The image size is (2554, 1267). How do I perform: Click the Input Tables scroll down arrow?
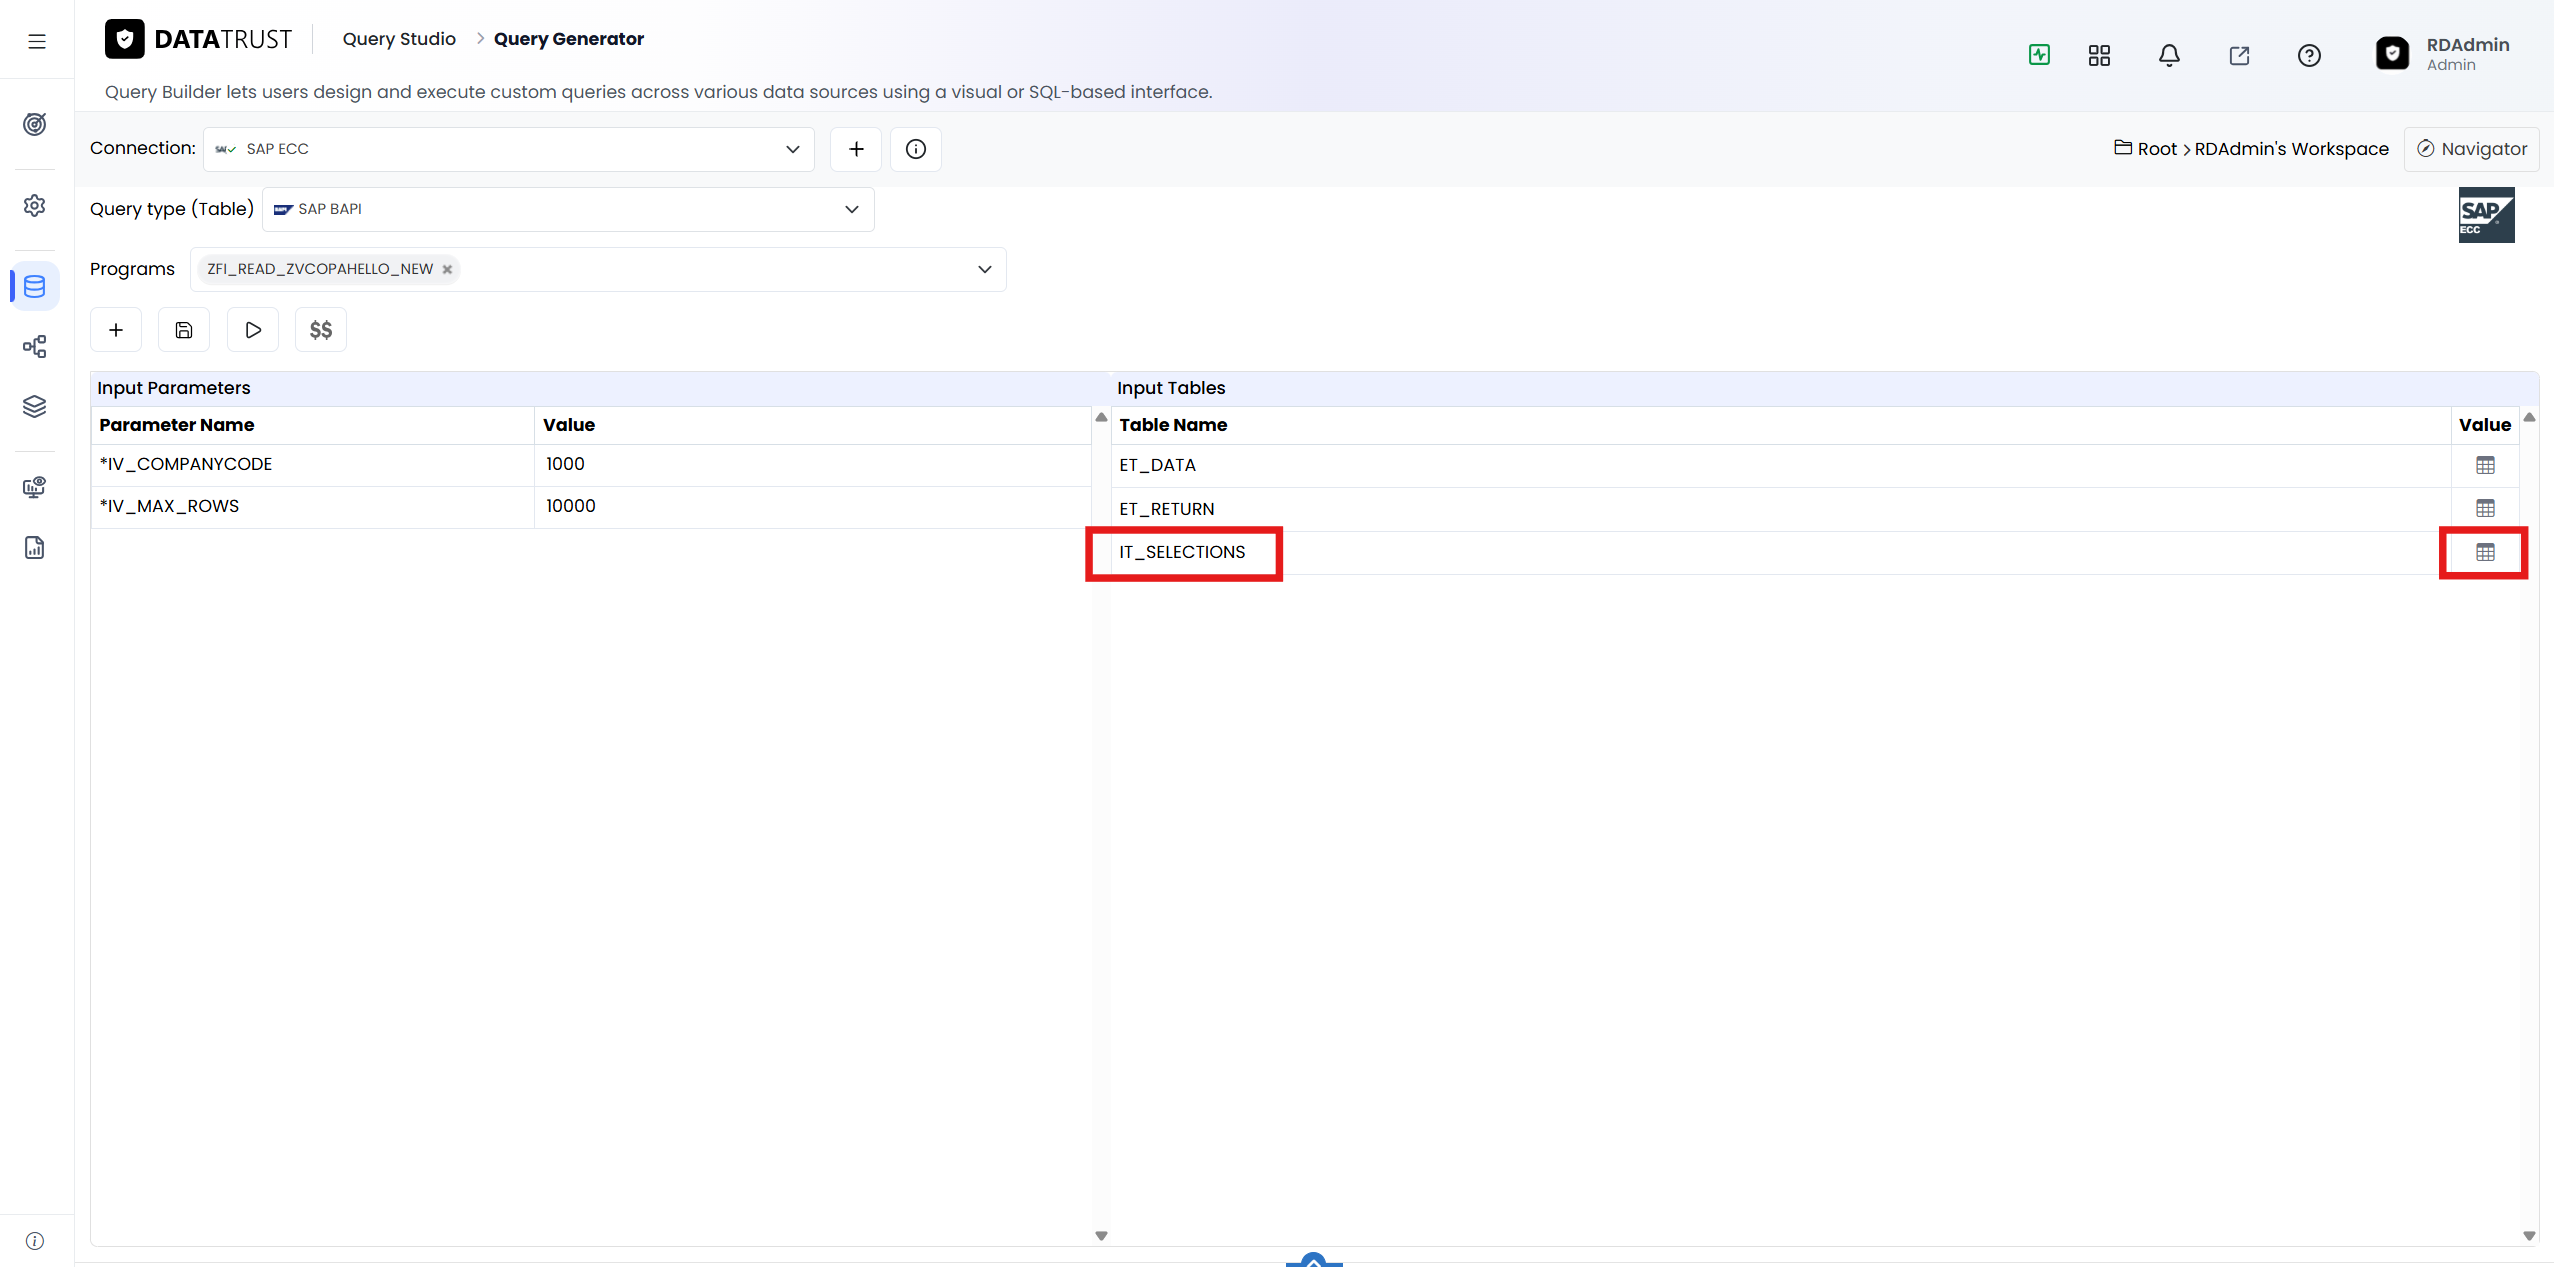point(2529,1236)
